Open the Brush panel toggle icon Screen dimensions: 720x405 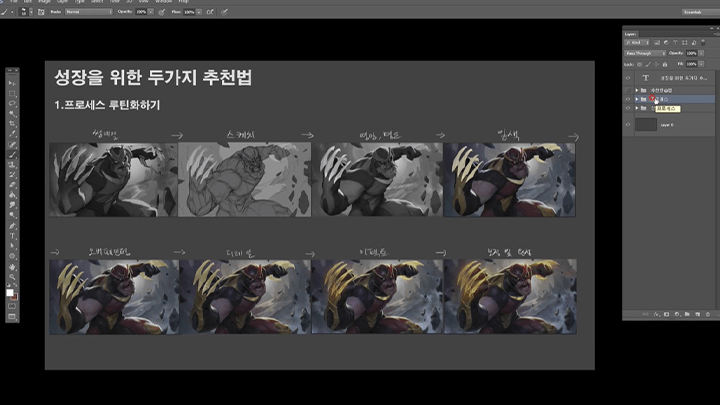click(41, 12)
